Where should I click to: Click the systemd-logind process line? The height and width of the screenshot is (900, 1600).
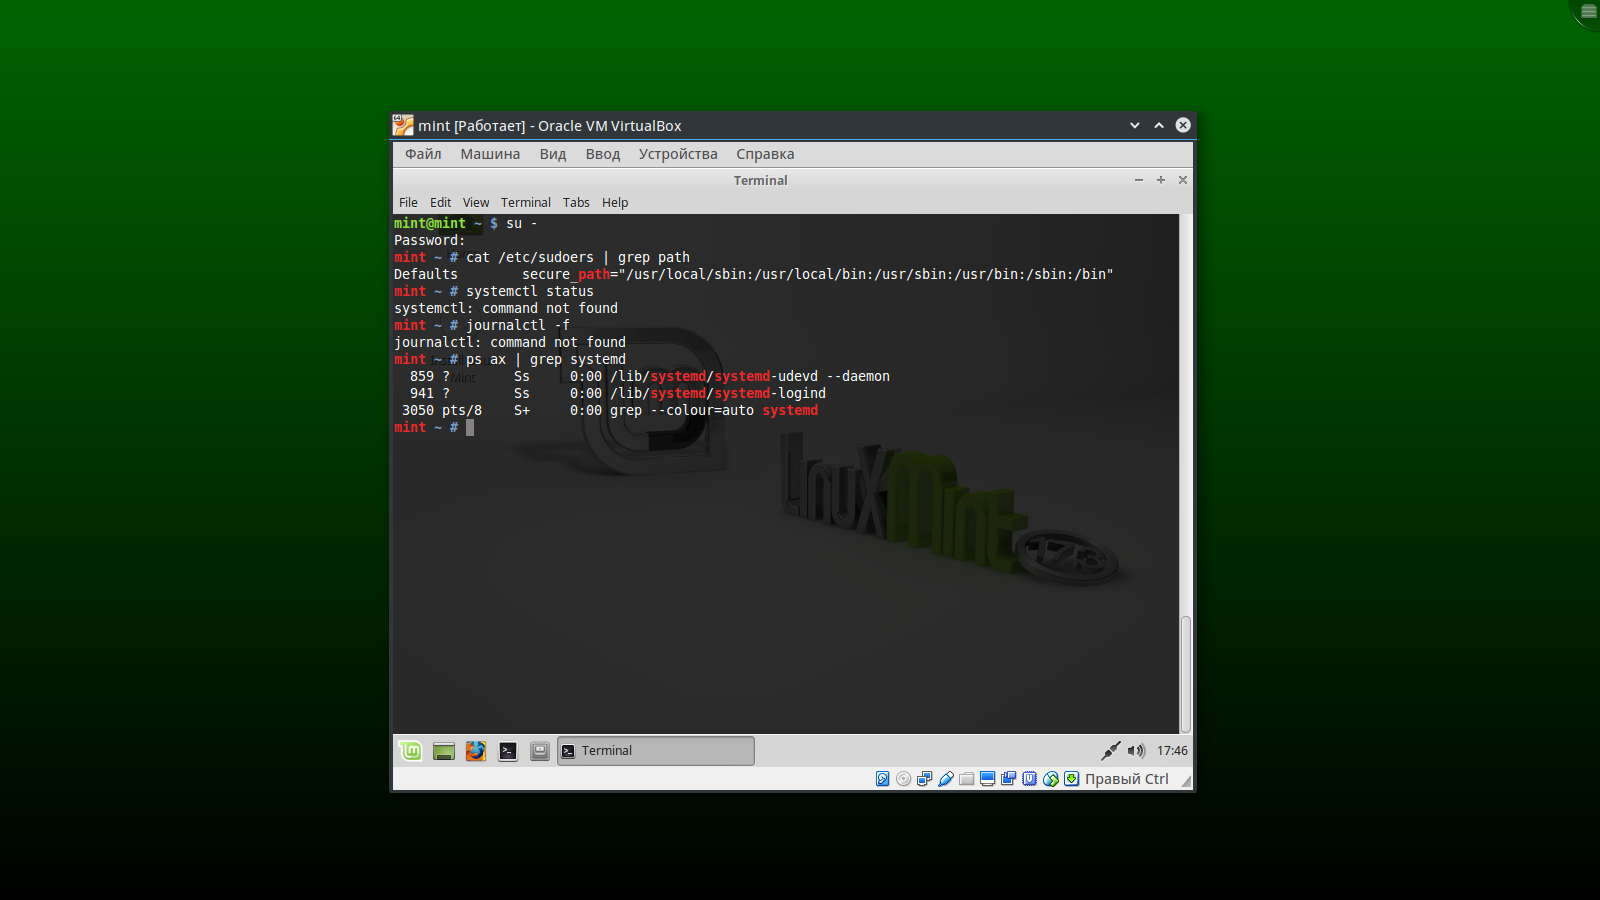click(618, 393)
